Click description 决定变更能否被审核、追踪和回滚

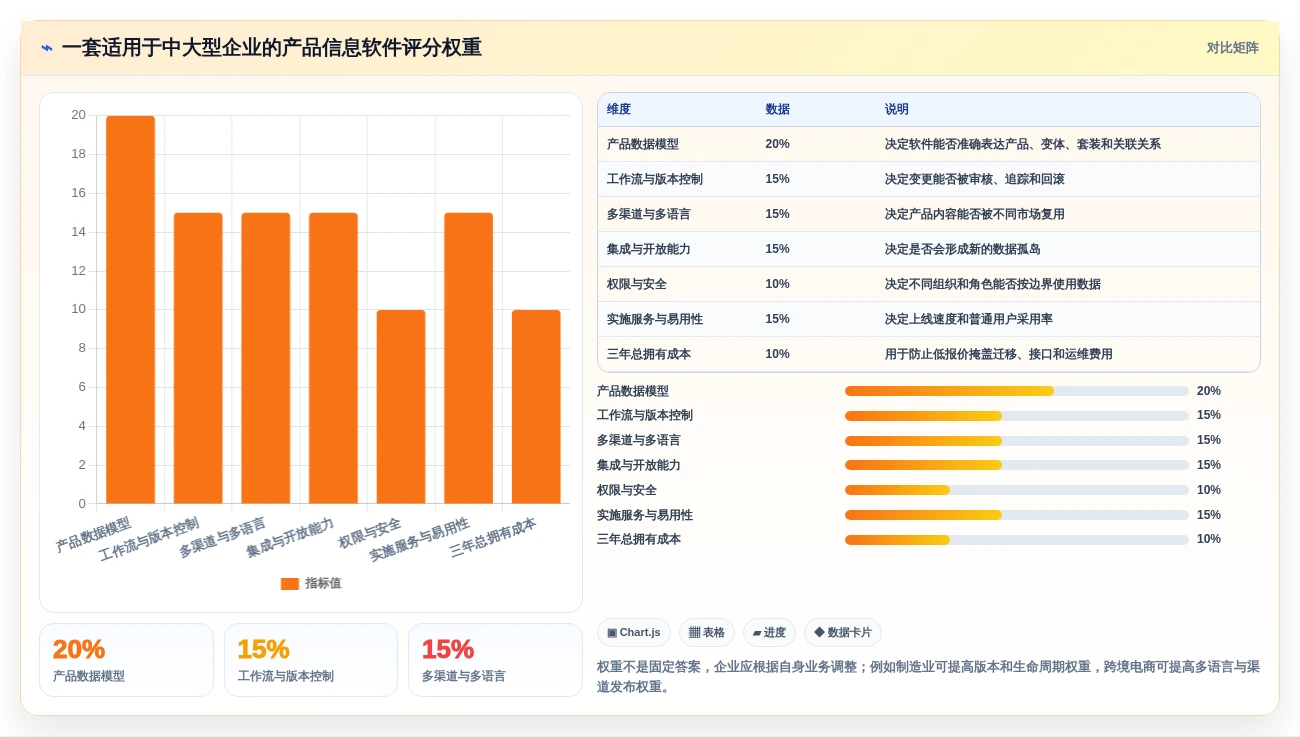[975, 179]
